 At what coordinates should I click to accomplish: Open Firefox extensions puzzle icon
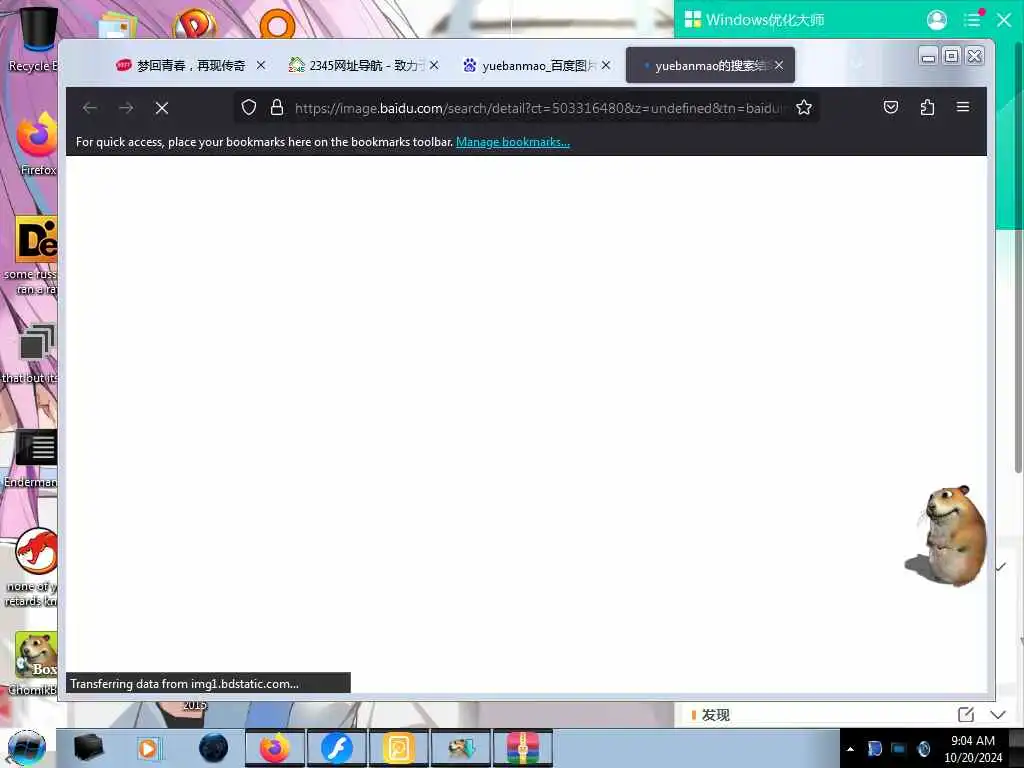click(x=927, y=107)
